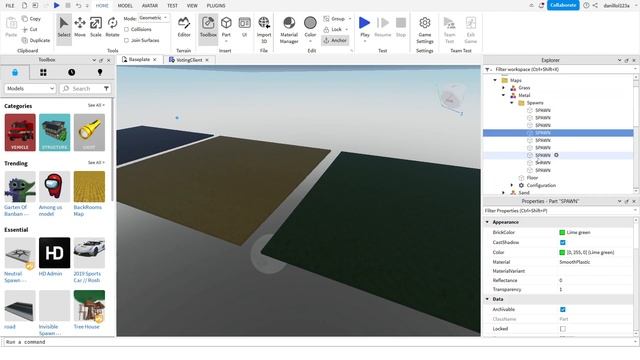The height and width of the screenshot is (360, 640).
Task: Check the Locked property checkbox
Action: (x=562, y=329)
